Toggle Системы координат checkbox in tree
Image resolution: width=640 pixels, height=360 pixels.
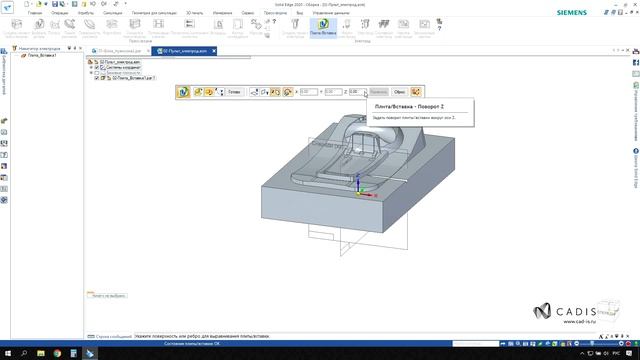[x=97, y=67]
